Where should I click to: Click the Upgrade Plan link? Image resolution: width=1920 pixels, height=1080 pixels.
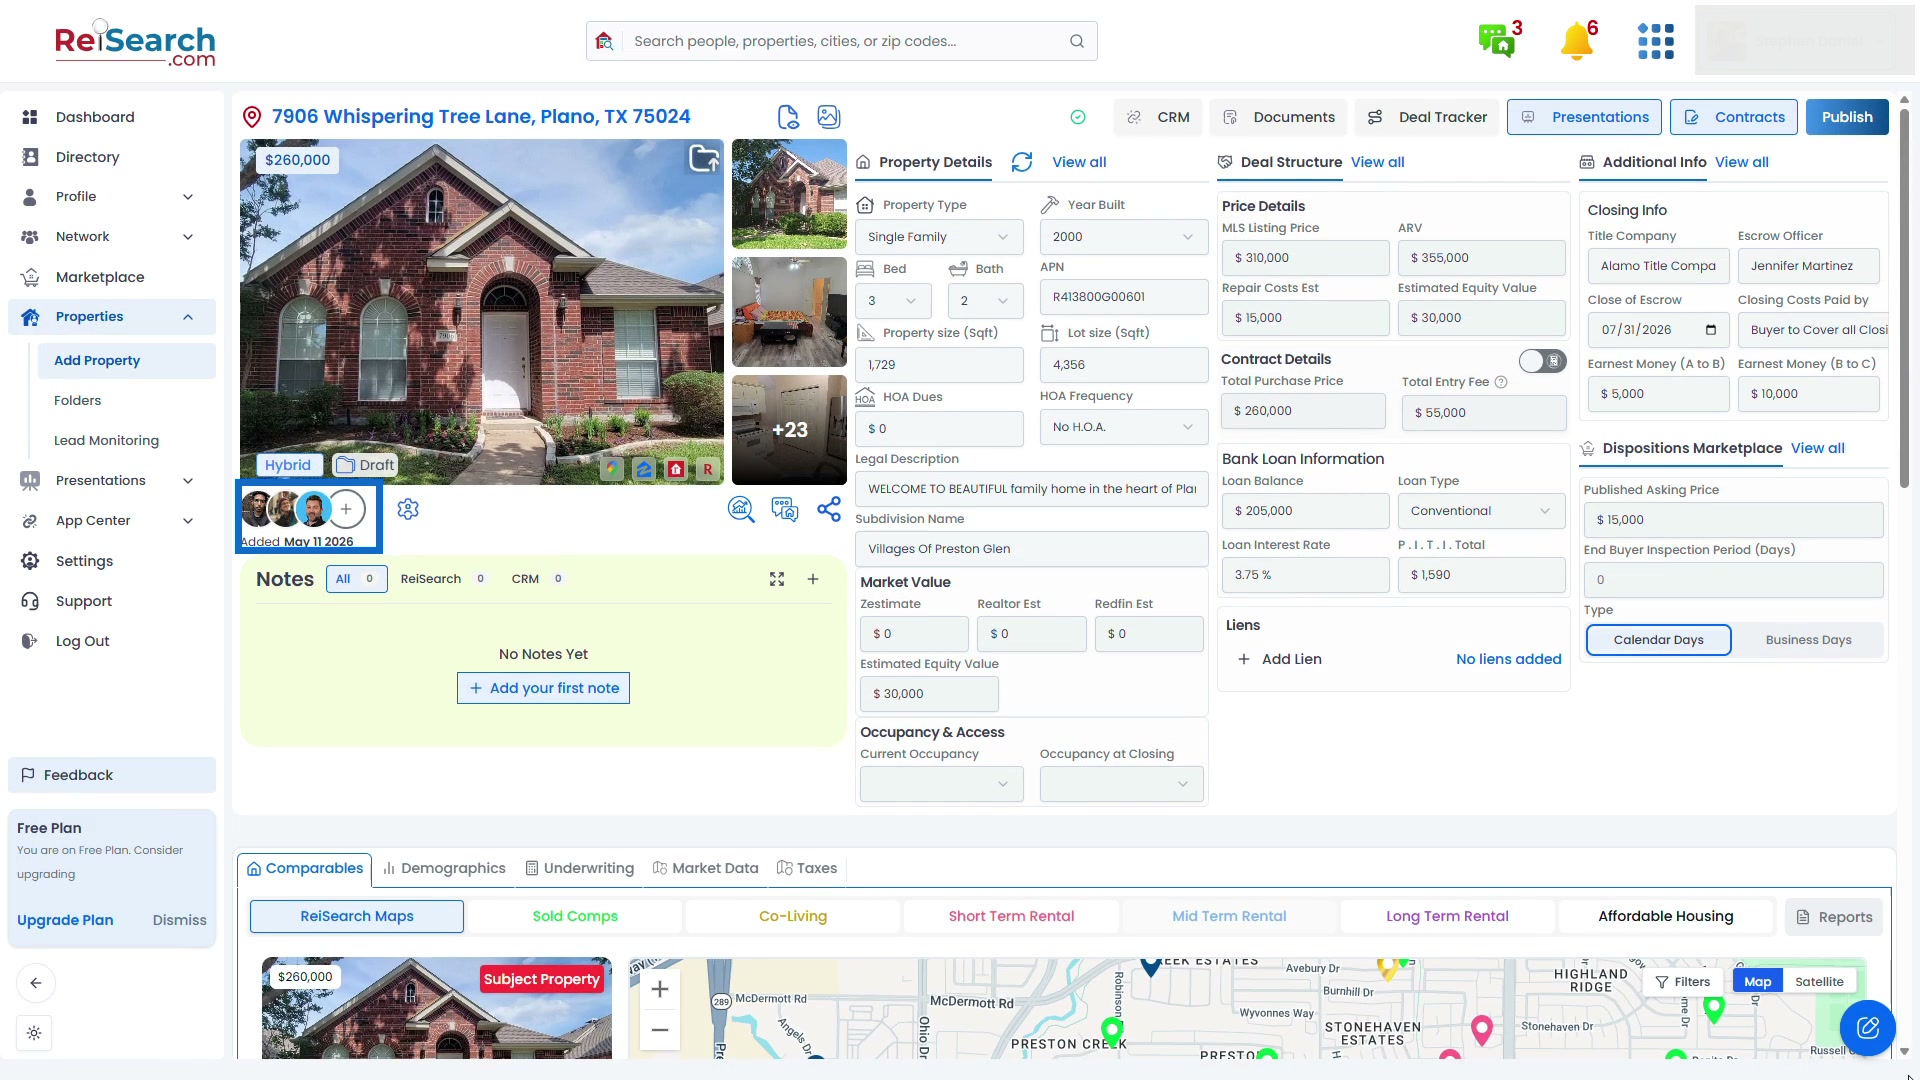(65, 920)
